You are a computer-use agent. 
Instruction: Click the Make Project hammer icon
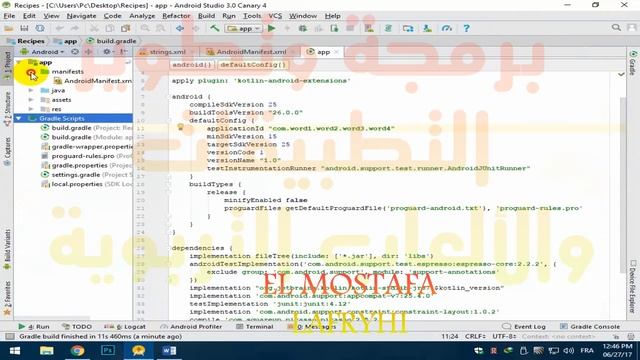pyautogui.click(x=215, y=28)
